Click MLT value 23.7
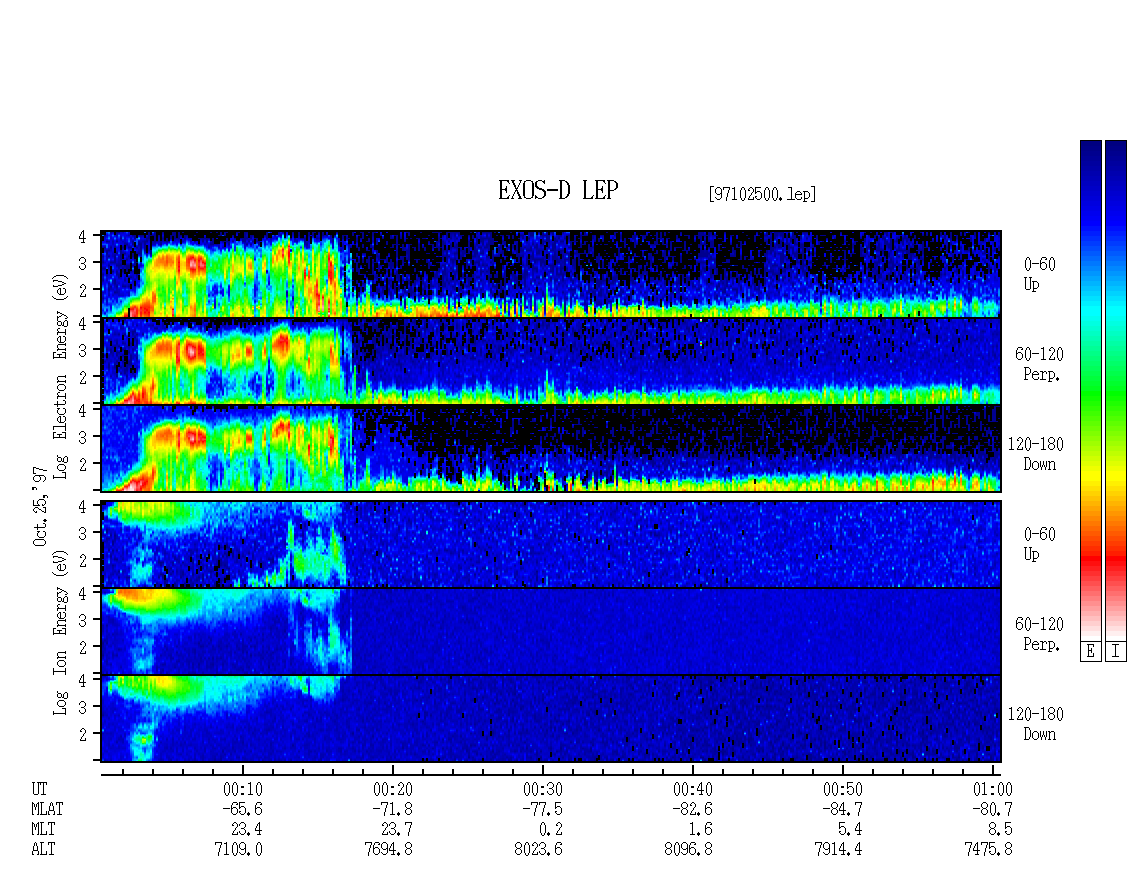 coord(397,830)
